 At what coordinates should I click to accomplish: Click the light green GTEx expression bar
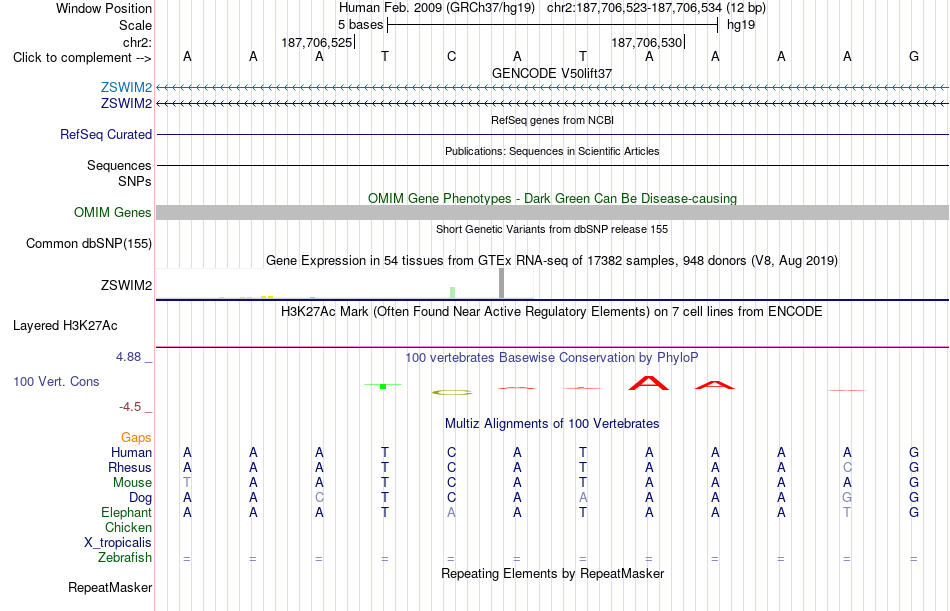pyautogui.click(x=453, y=292)
